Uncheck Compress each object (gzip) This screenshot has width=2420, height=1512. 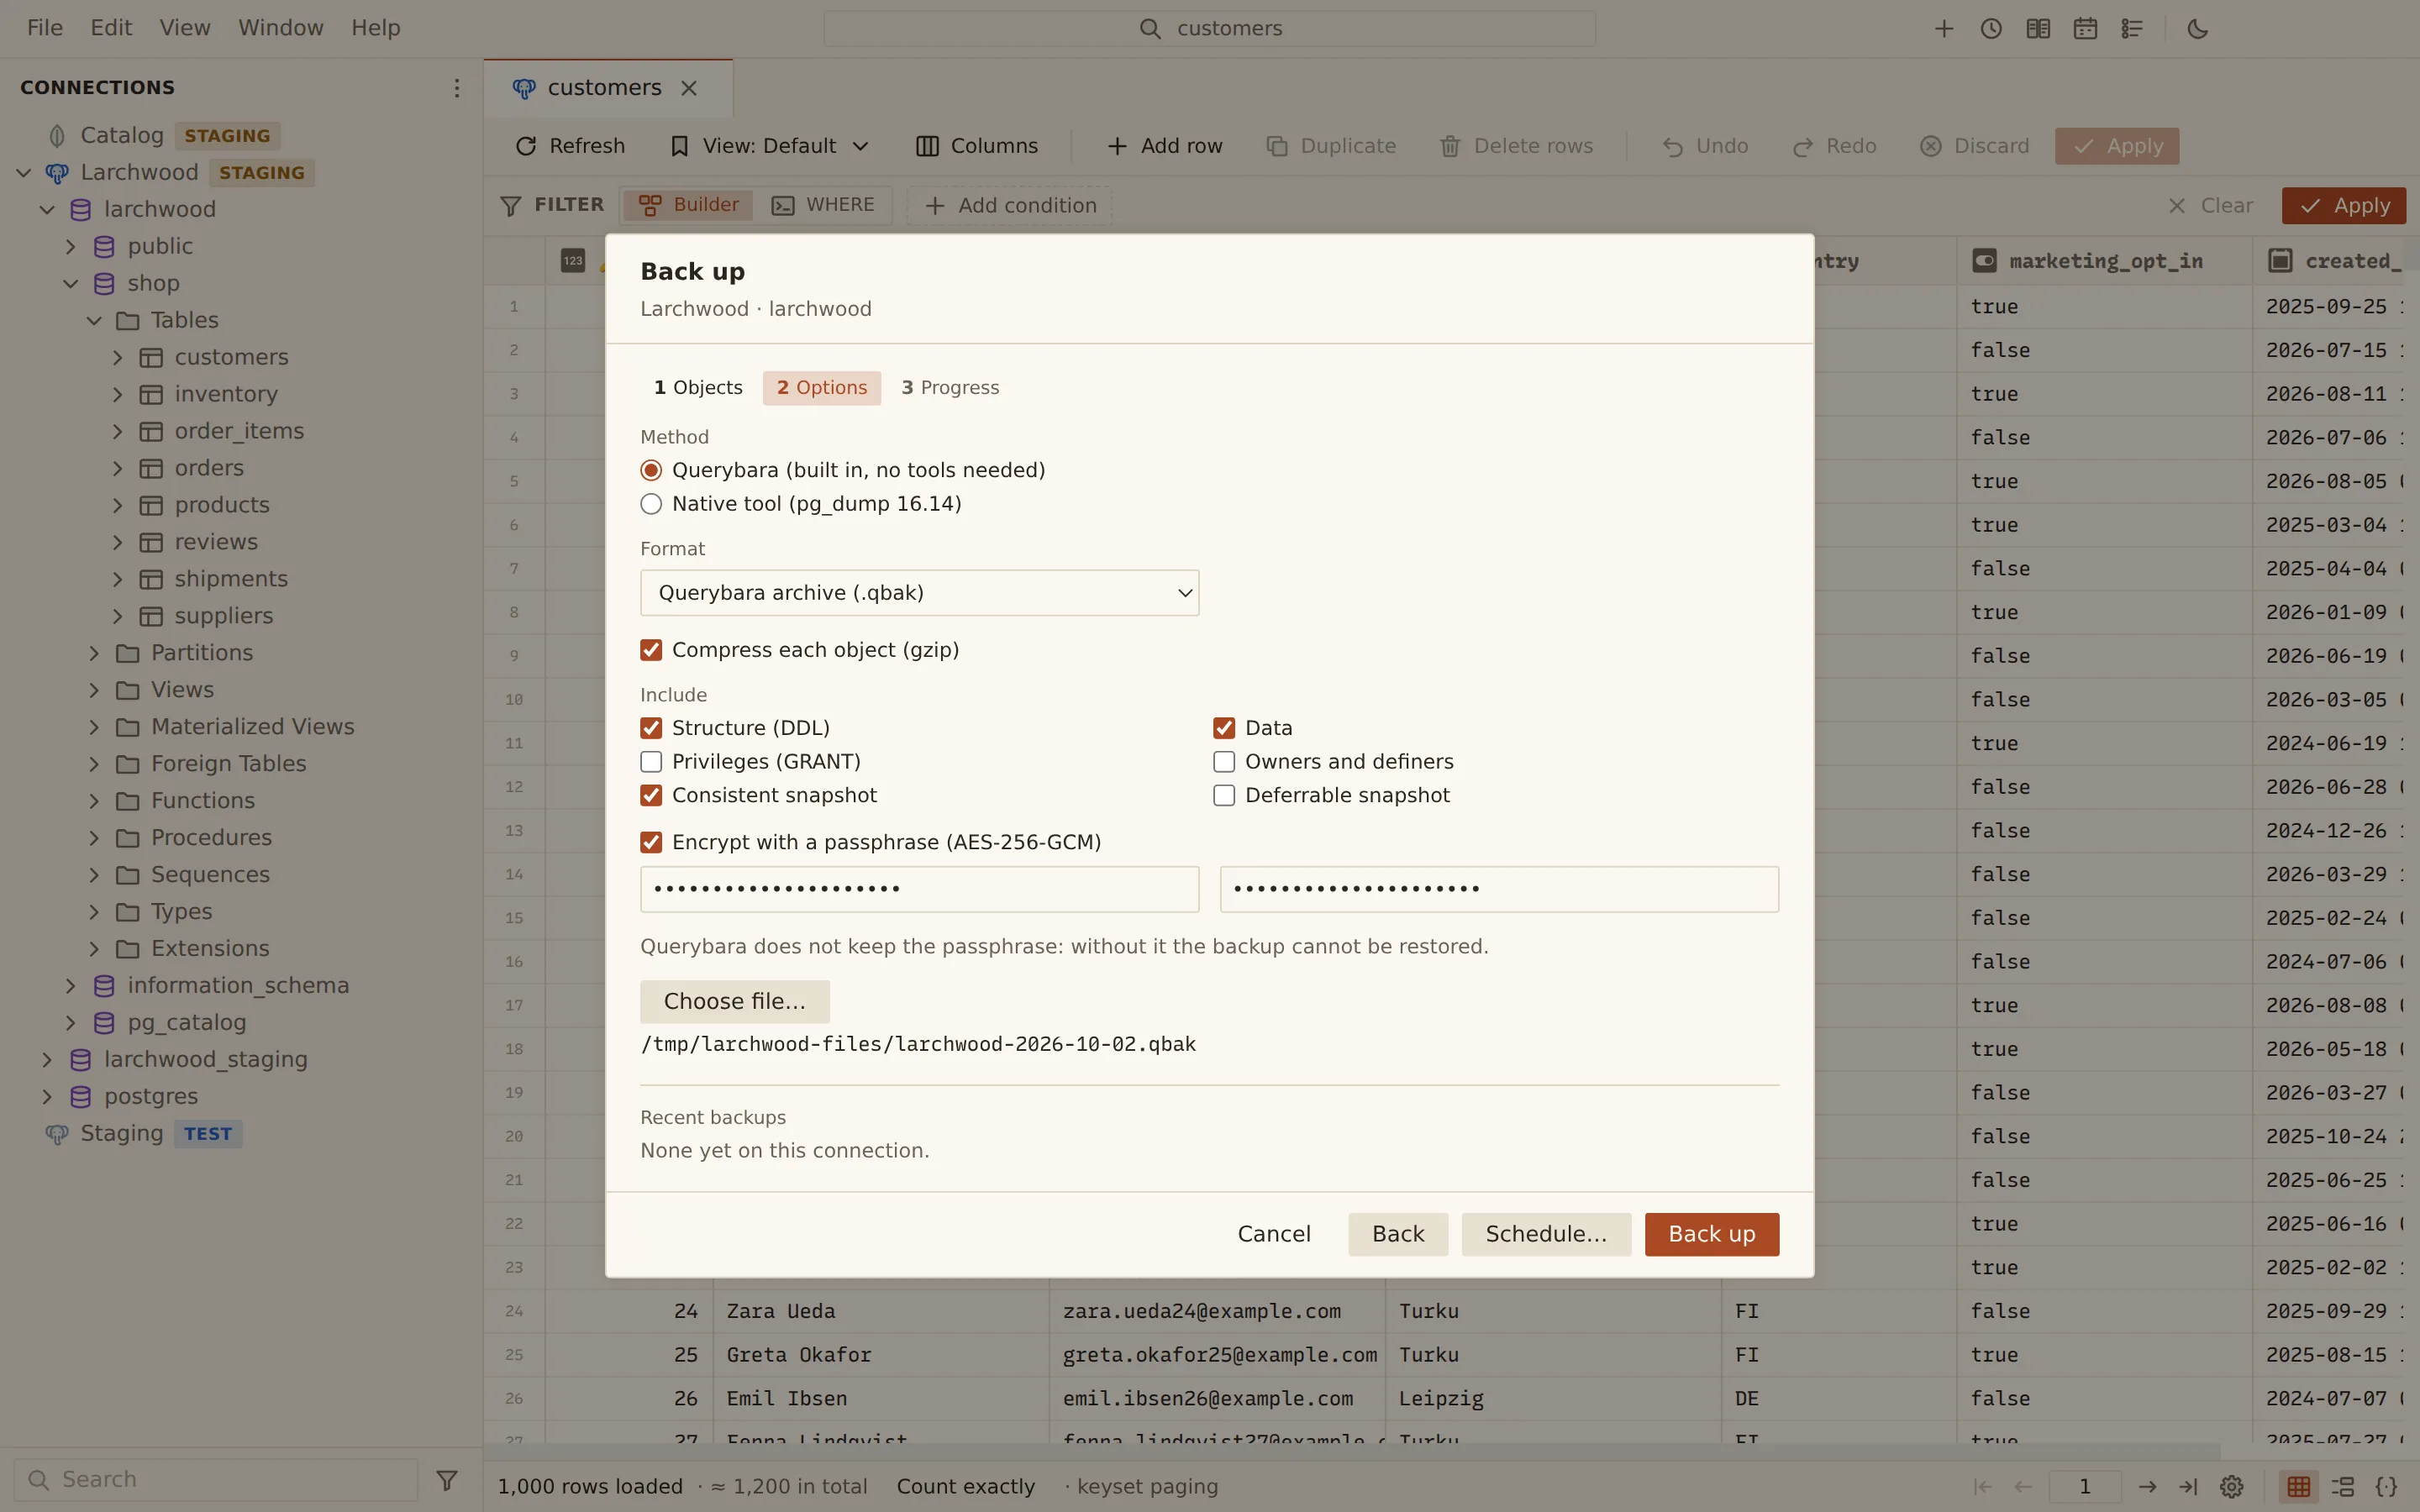point(651,650)
